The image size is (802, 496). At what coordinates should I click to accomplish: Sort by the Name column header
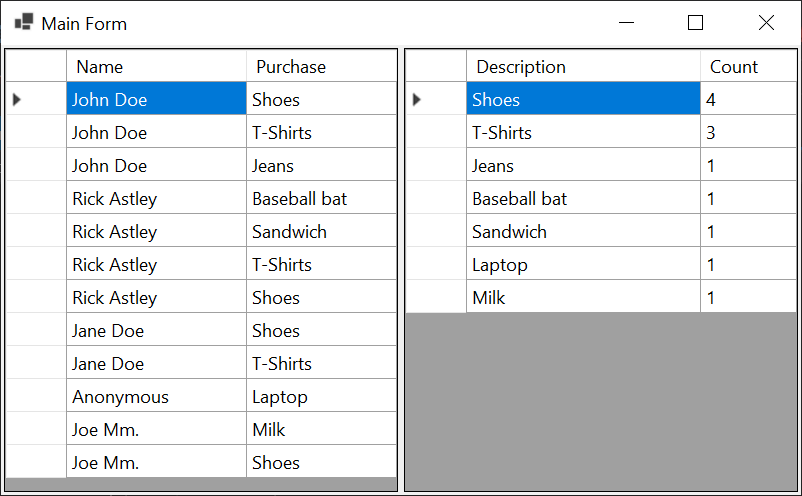[157, 66]
